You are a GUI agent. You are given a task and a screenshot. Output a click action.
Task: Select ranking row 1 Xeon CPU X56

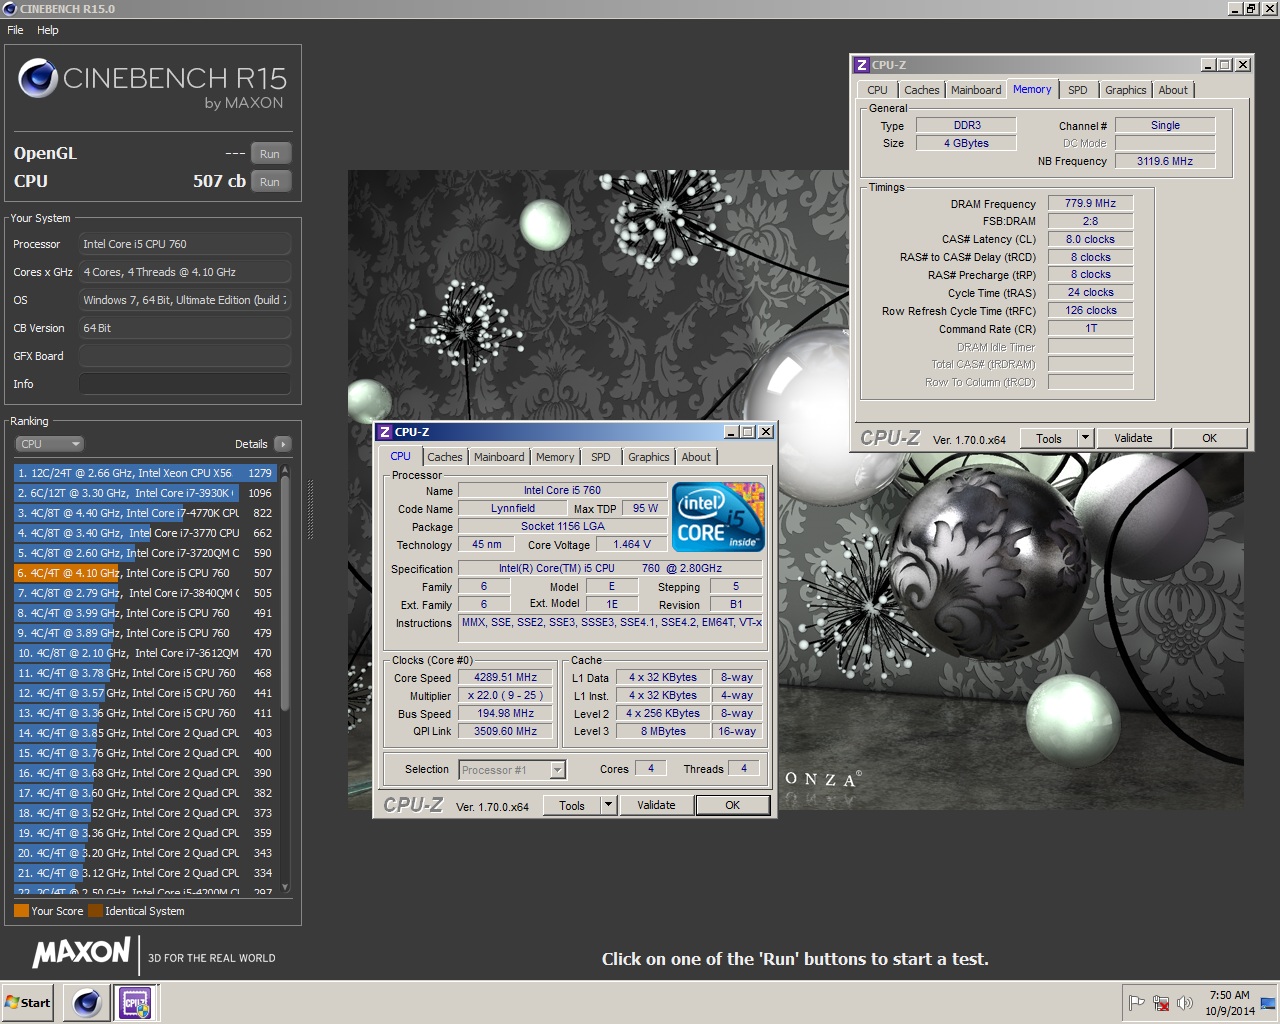tap(145, 473)
